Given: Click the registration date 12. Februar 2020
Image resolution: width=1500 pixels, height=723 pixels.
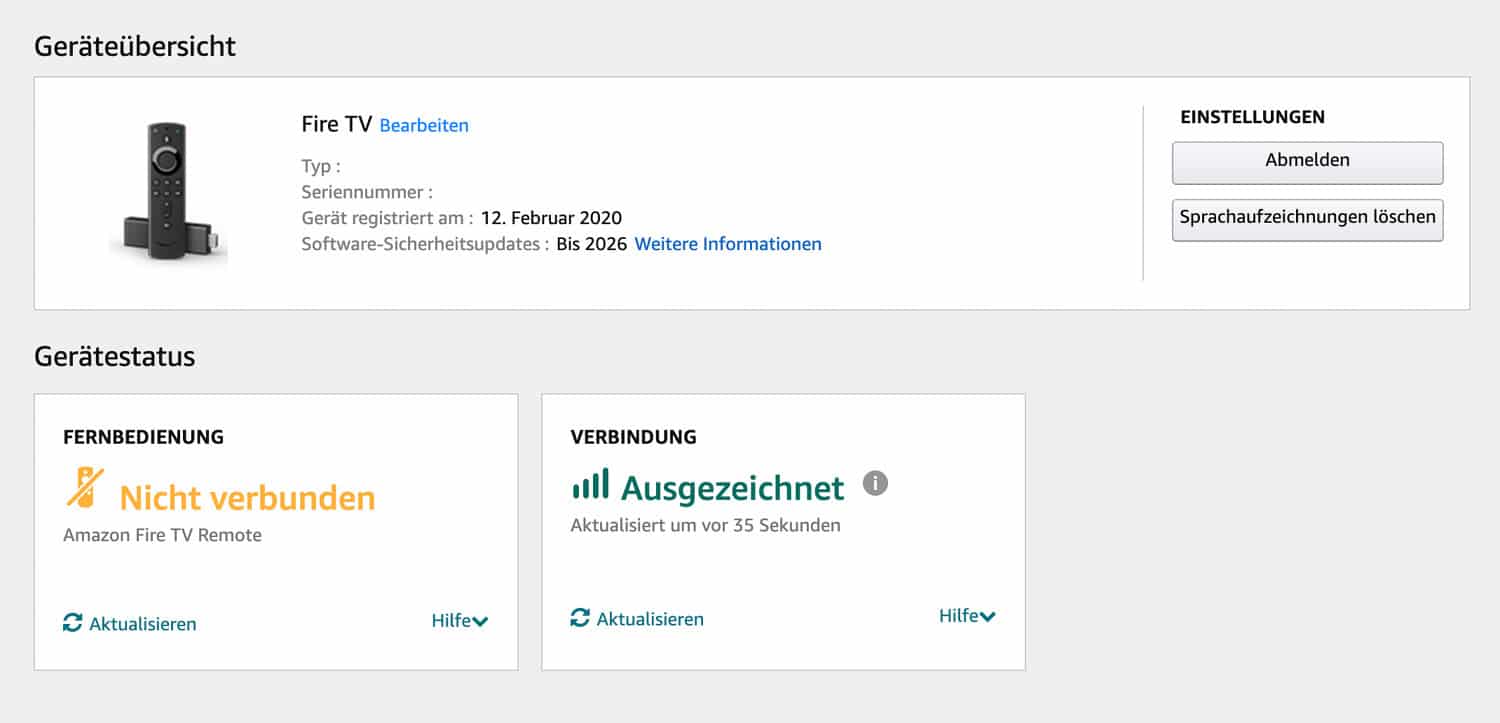Looking at the screenshot, I should click(551, 218).
